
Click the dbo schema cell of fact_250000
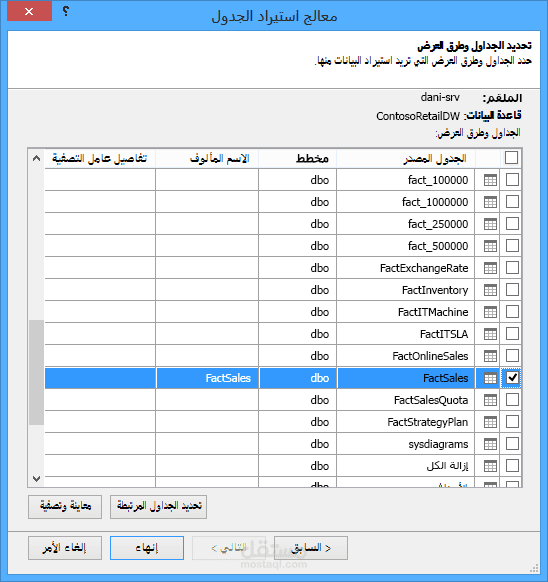point(298,224)
